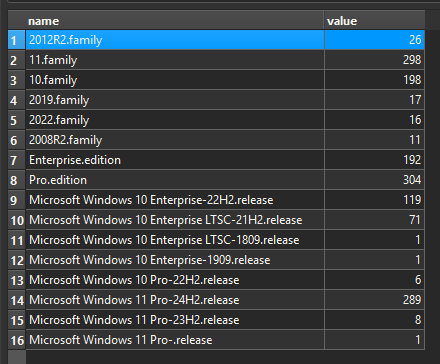Select 'Windows 11 Pro-23H2.release' cell
440x364 pixels.
coord(175,320)
